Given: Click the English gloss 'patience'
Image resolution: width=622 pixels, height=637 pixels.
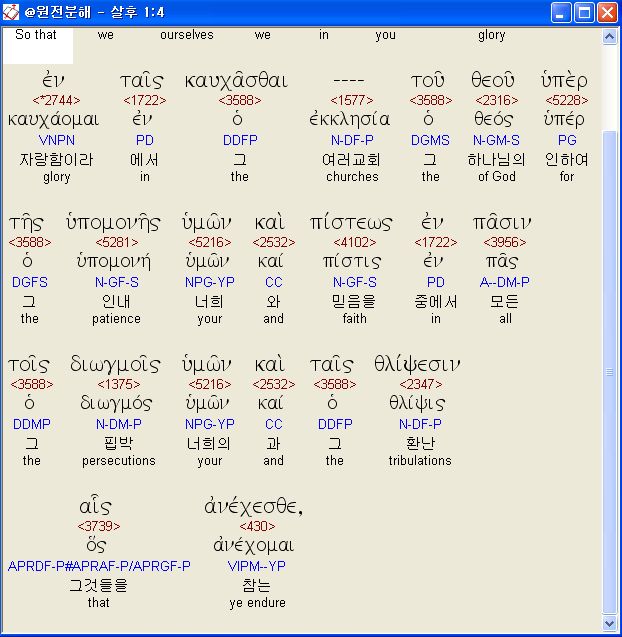Looking at the screenshot, I should [x=116, y=319].
